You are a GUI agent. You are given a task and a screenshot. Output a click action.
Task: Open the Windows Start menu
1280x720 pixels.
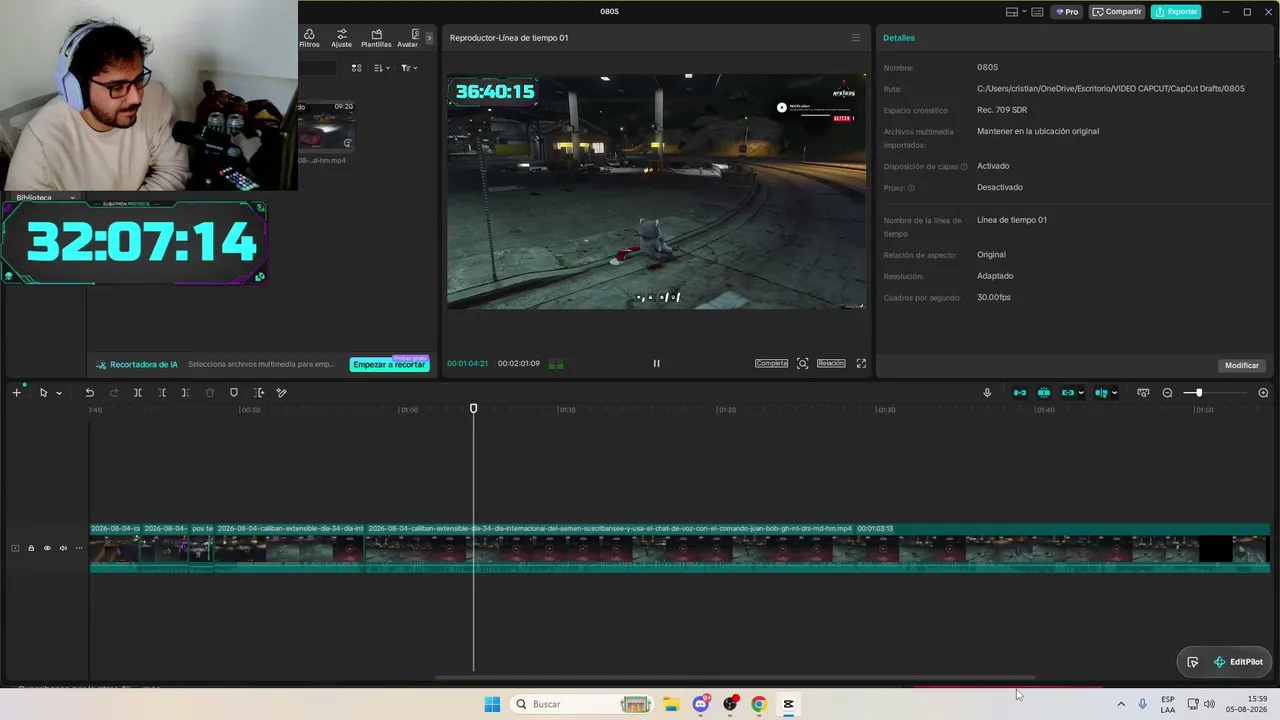click(492, 704)
